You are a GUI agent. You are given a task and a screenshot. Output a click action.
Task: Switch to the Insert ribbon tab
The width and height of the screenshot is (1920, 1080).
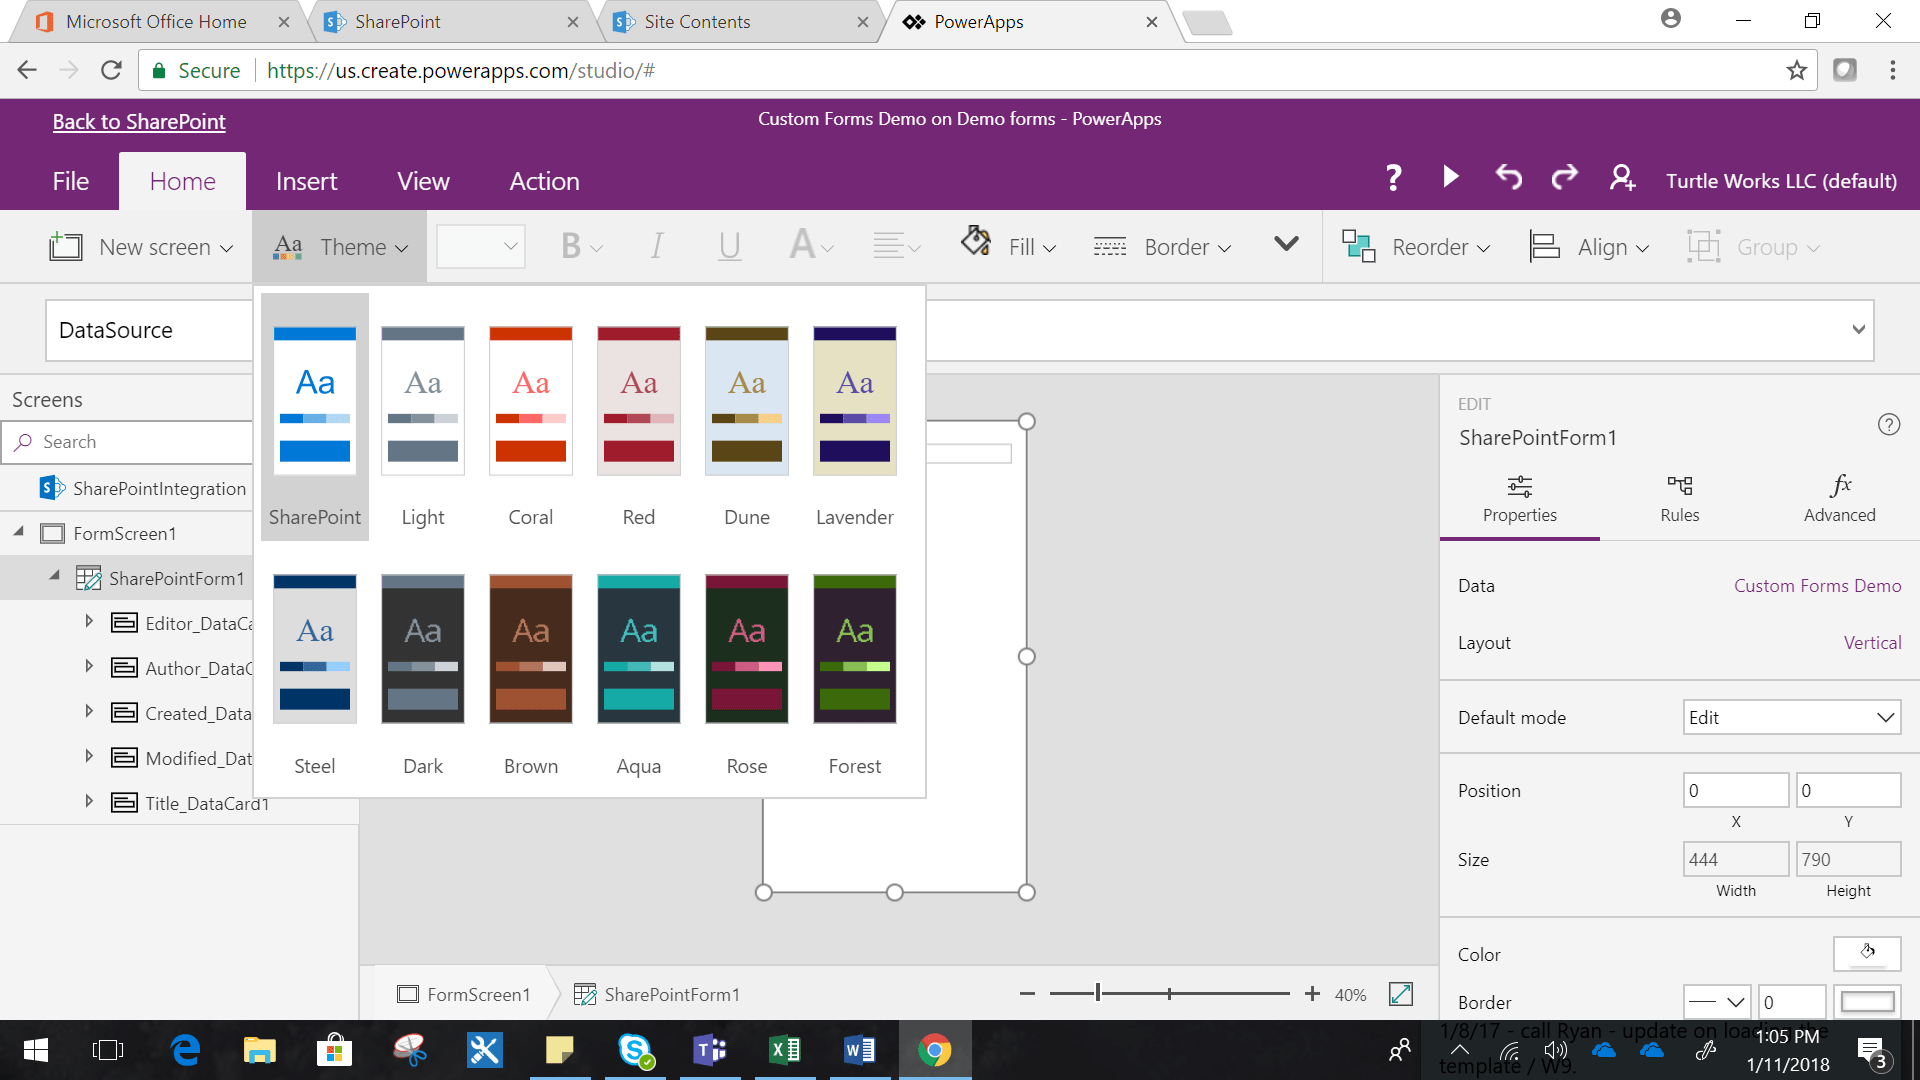tap(306, 181)
